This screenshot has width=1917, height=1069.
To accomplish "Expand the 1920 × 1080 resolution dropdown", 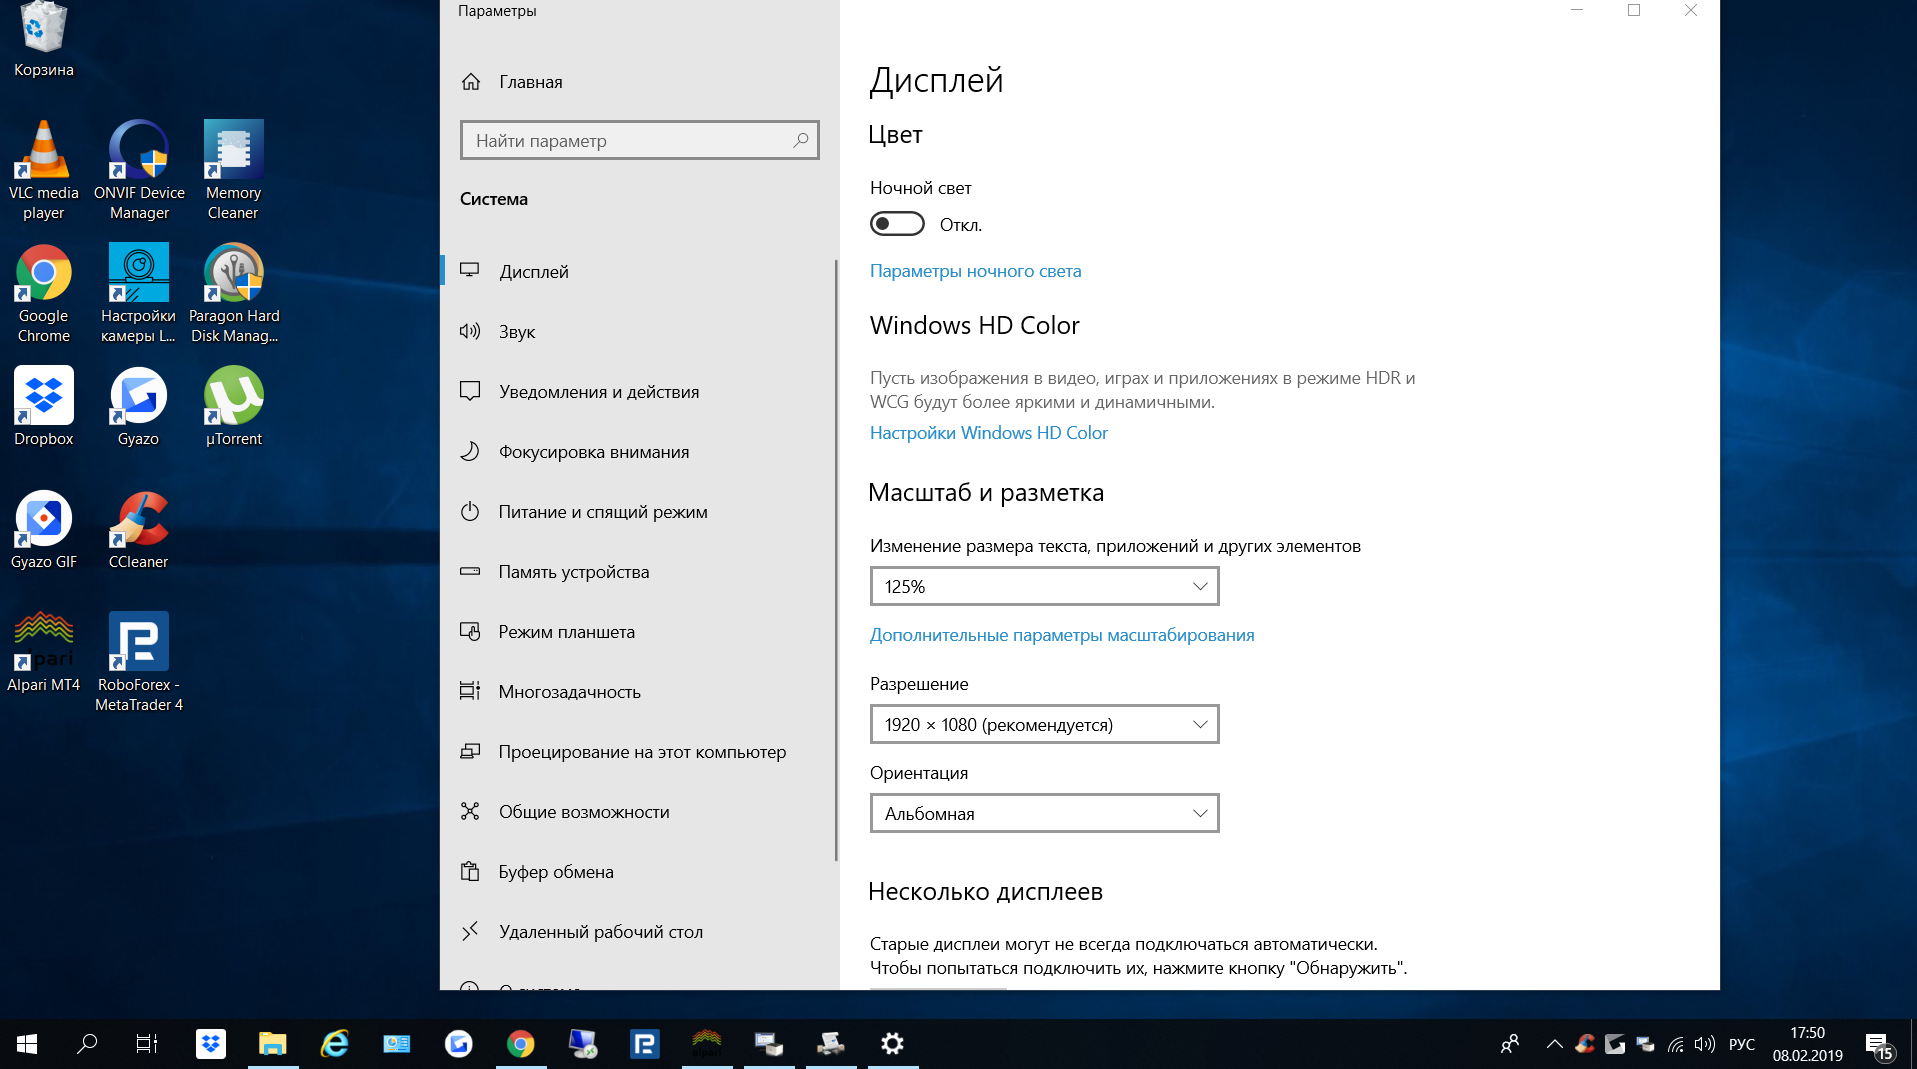I will [1044, 724].
